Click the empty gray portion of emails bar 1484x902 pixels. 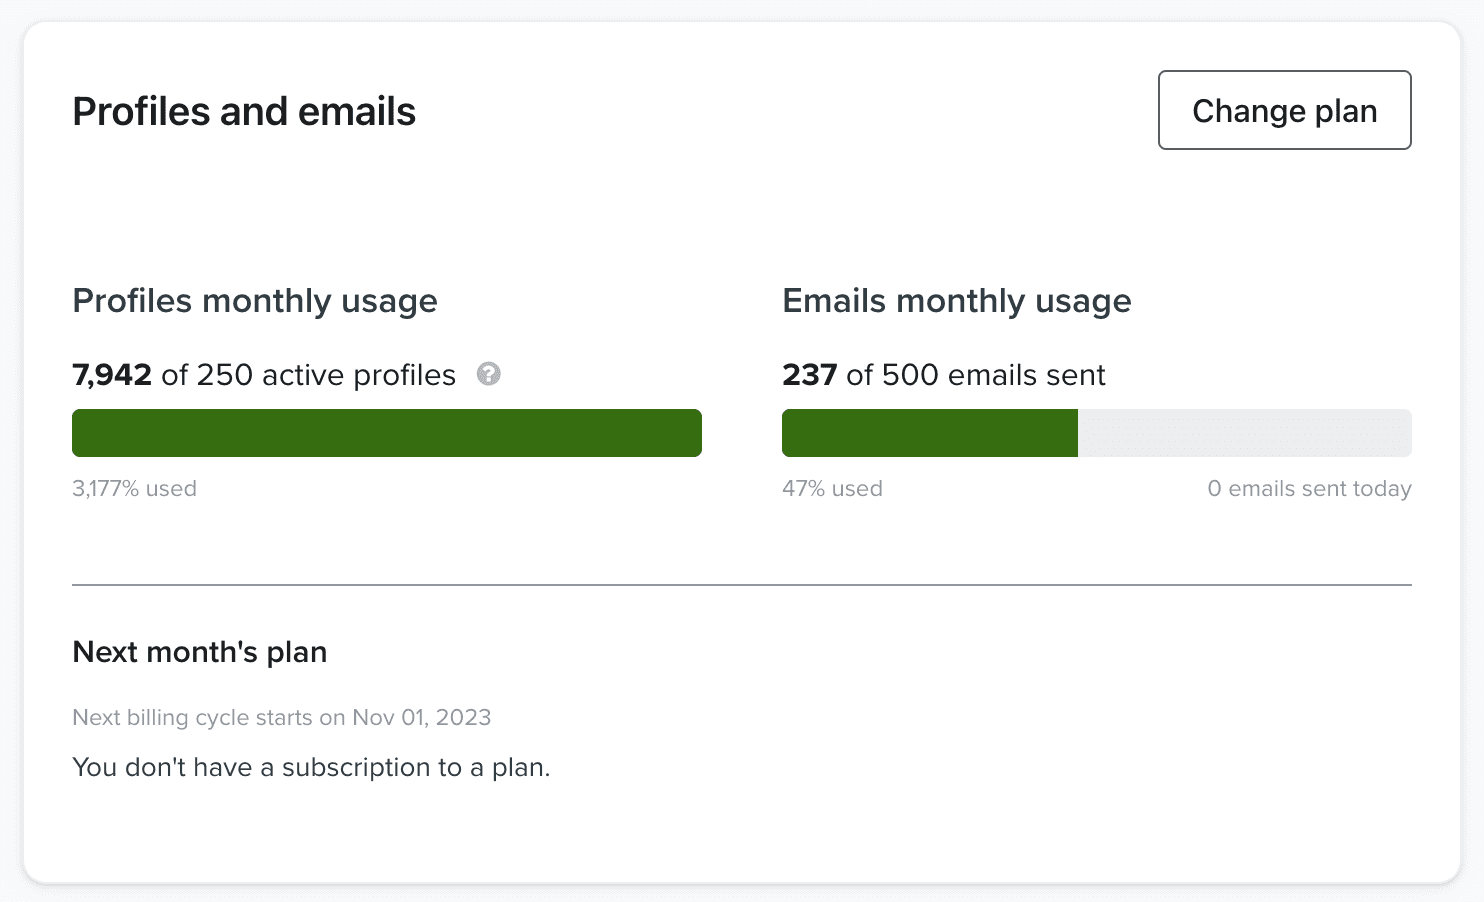click(1245, 433)
